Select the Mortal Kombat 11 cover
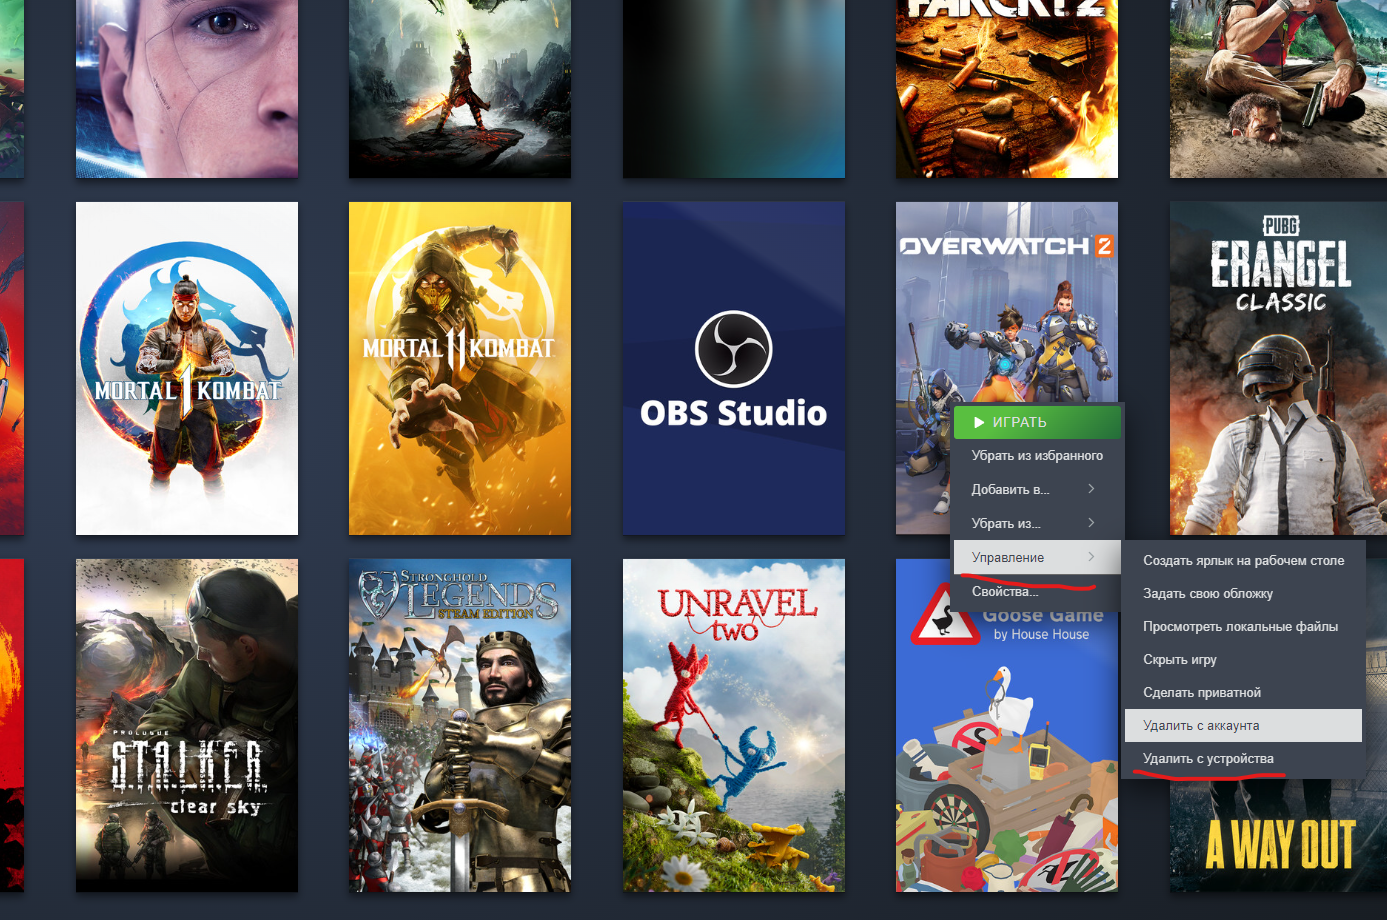 point(460,368)
